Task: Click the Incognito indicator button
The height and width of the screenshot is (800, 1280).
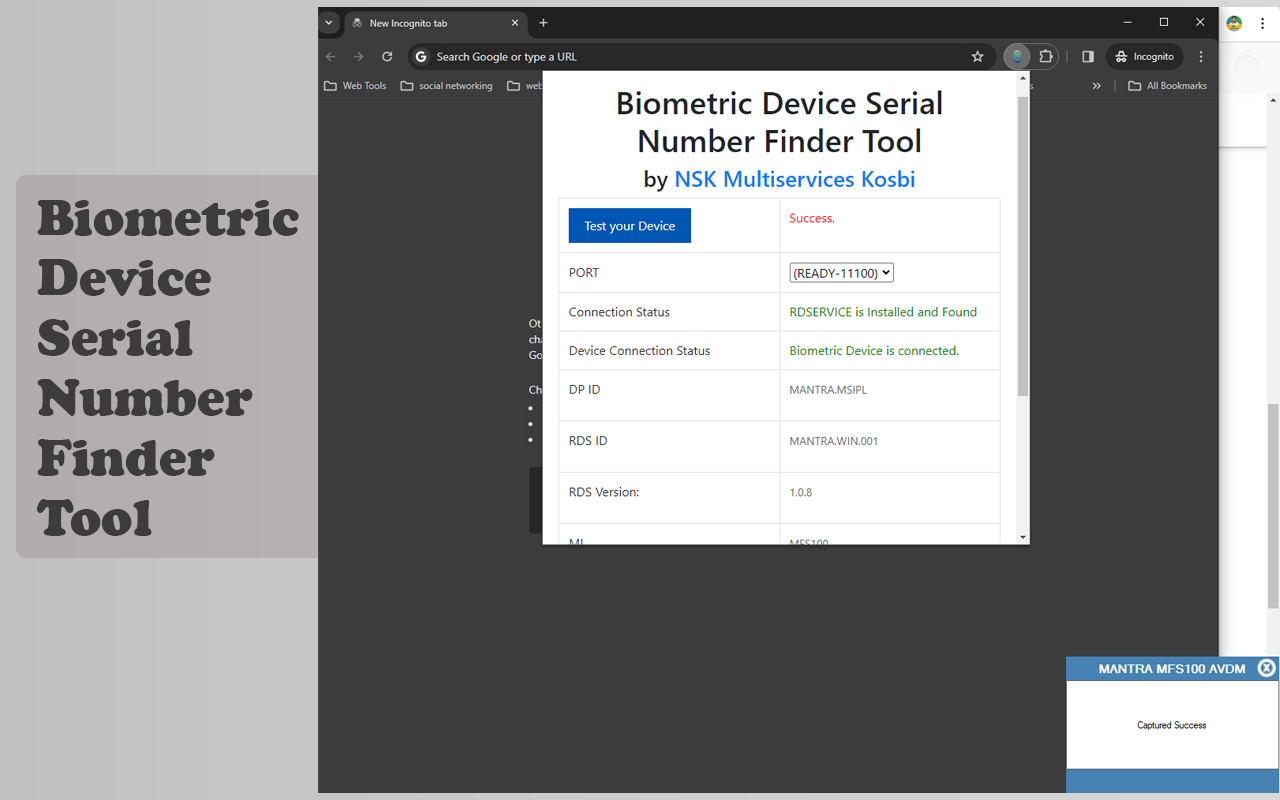Action: [x=1144, y=56]
